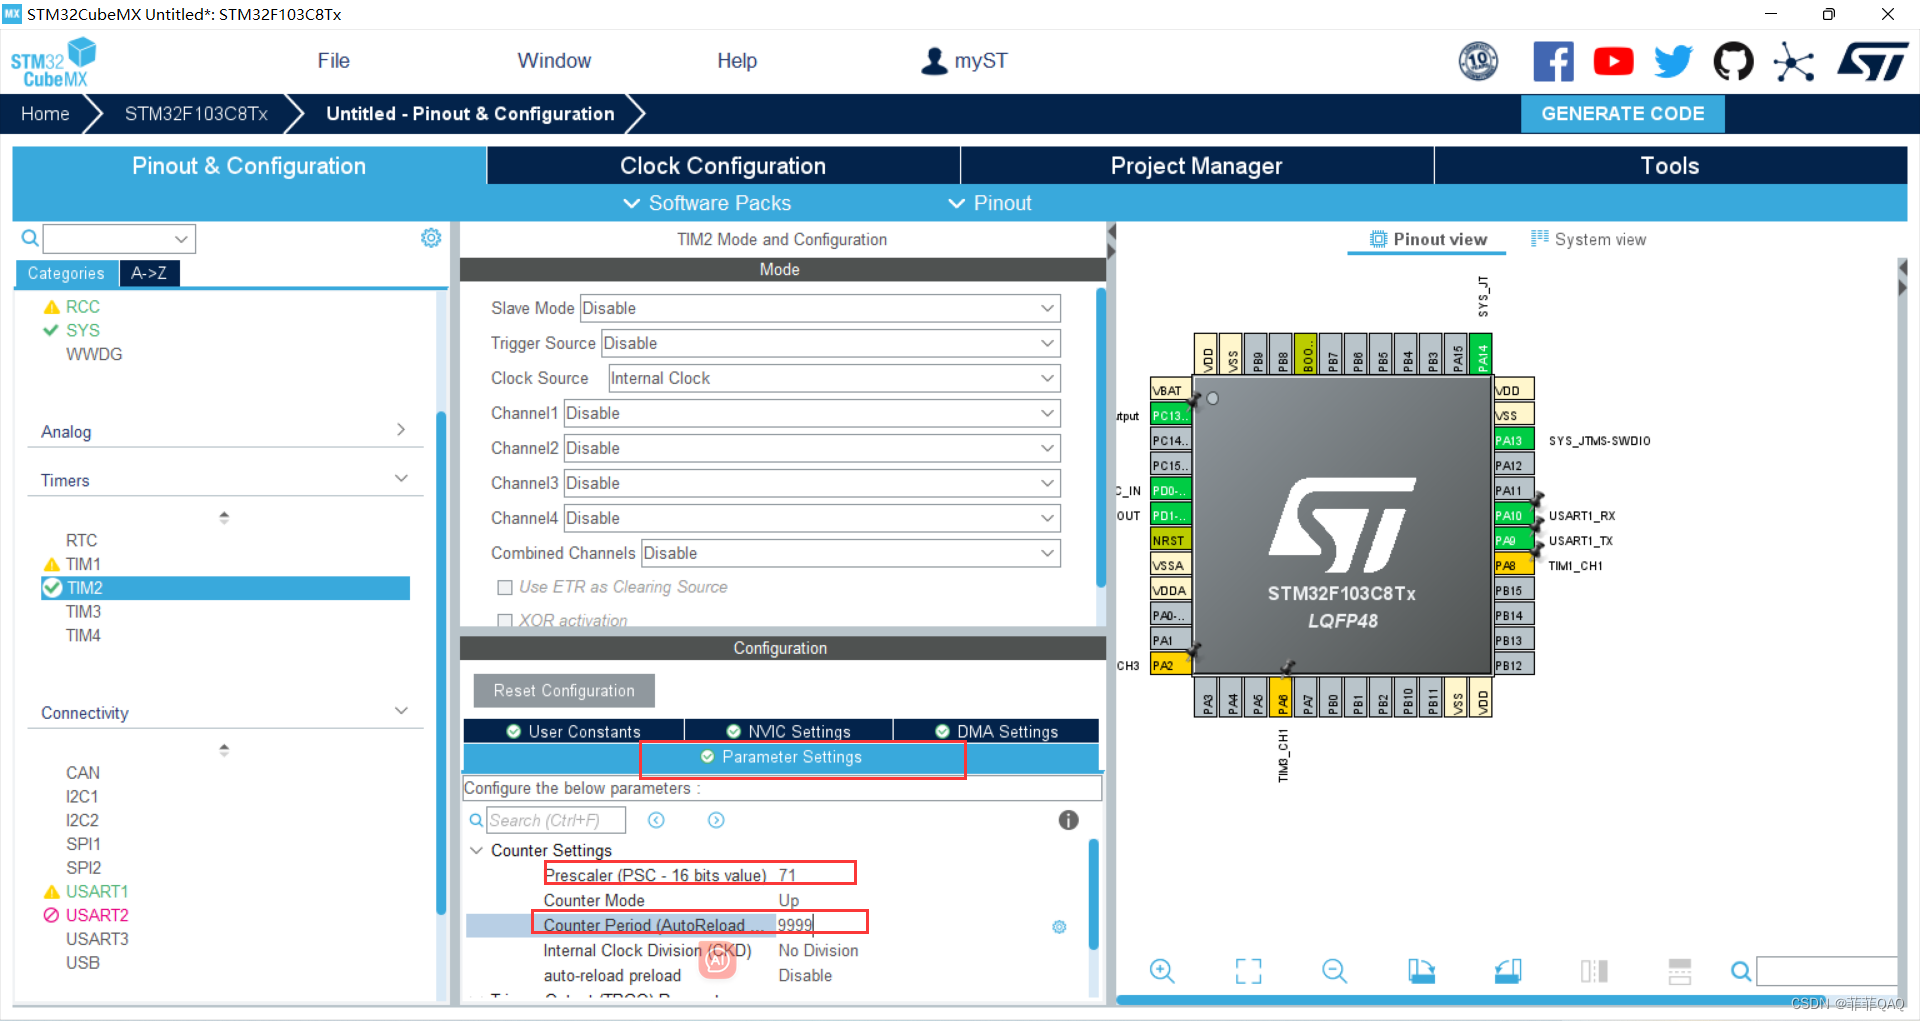Click the STM32CubeMX logo
This screenshot has width=1920, height=1021.
pos(53,62)
